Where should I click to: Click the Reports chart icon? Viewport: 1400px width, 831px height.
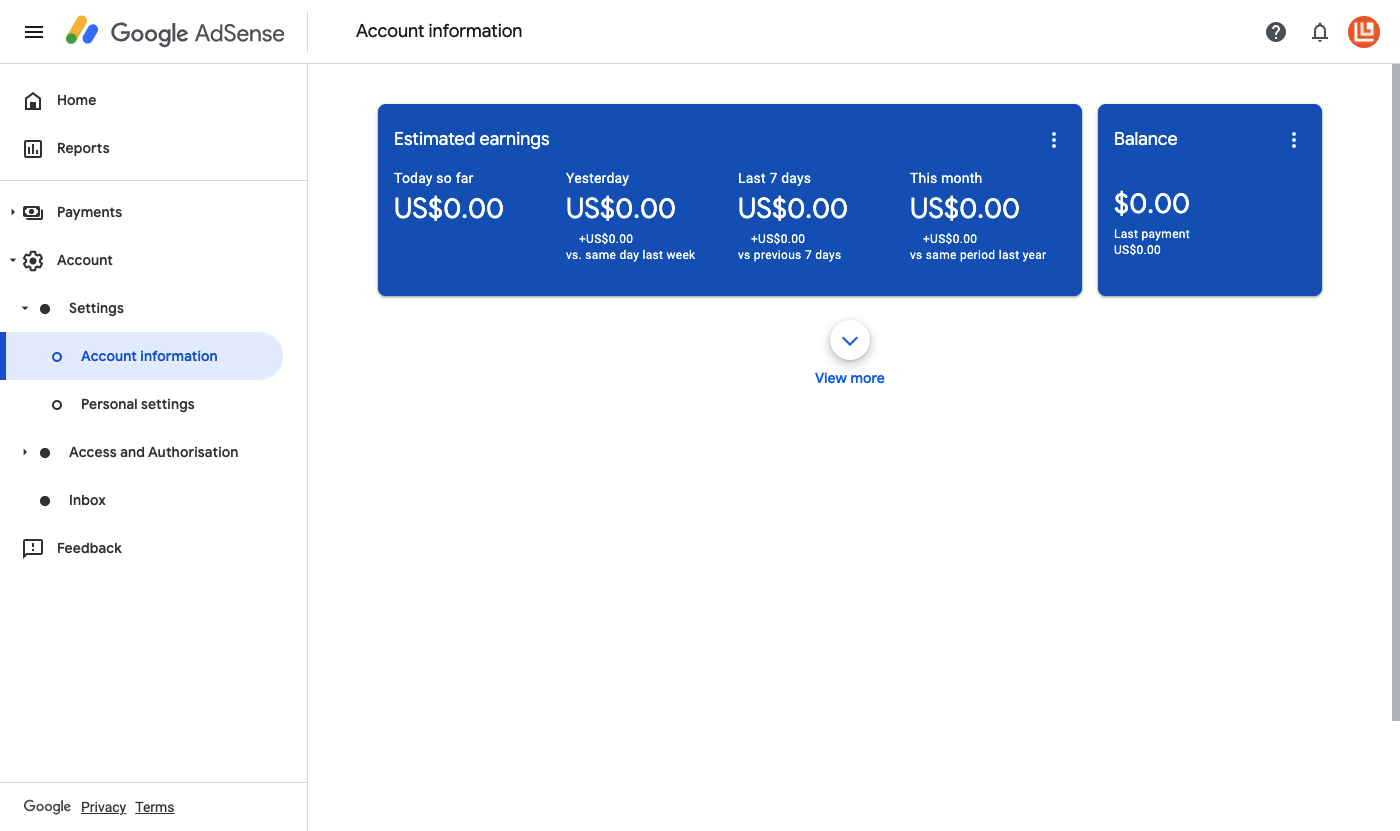[33, 148]
